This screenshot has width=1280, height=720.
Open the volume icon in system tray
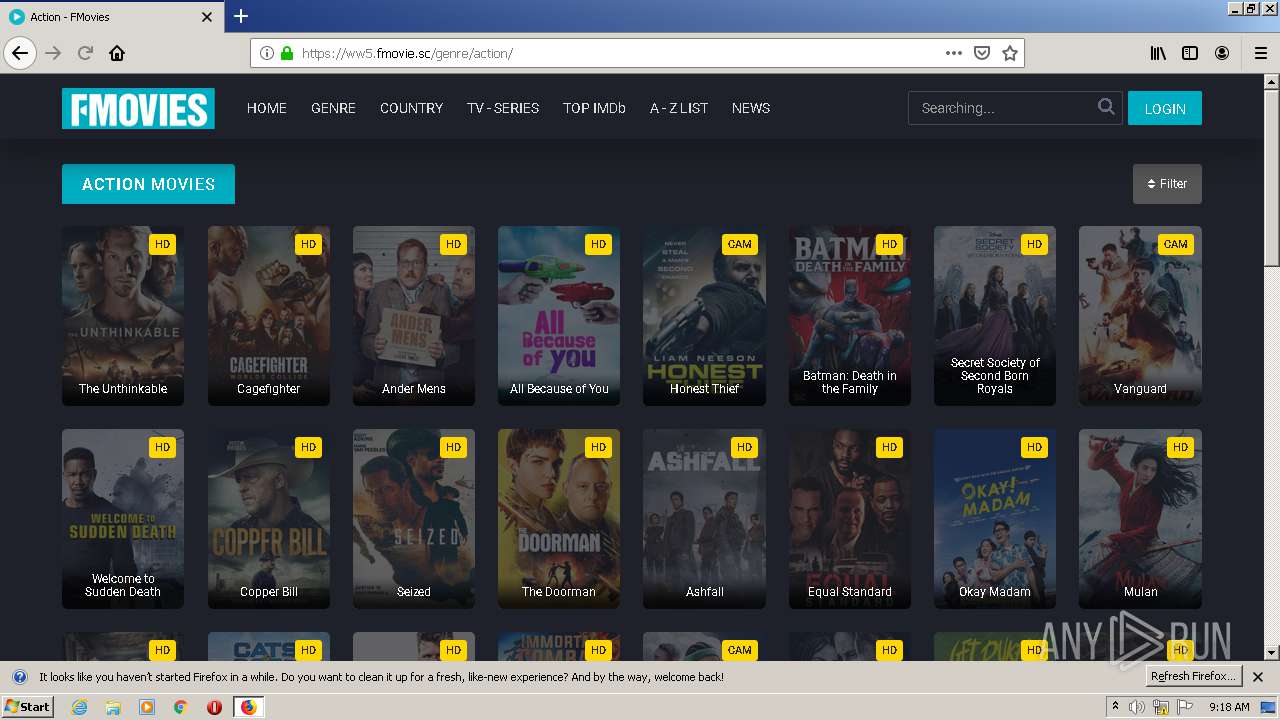pos(1137,707)
